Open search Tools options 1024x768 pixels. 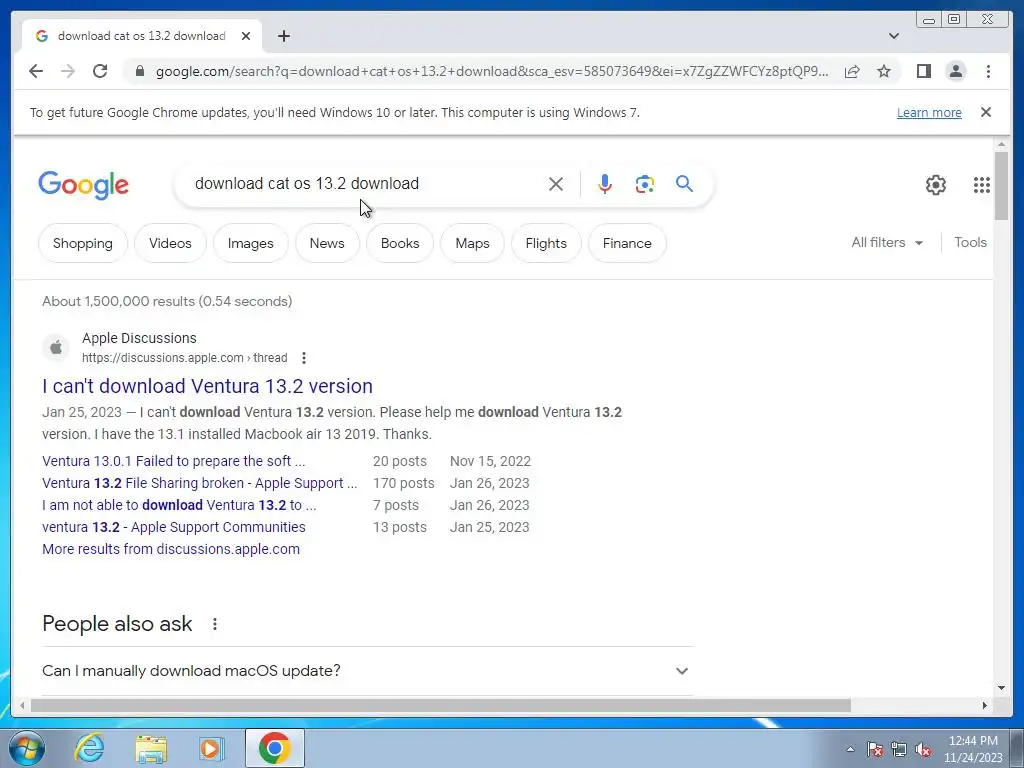(970, 242)
